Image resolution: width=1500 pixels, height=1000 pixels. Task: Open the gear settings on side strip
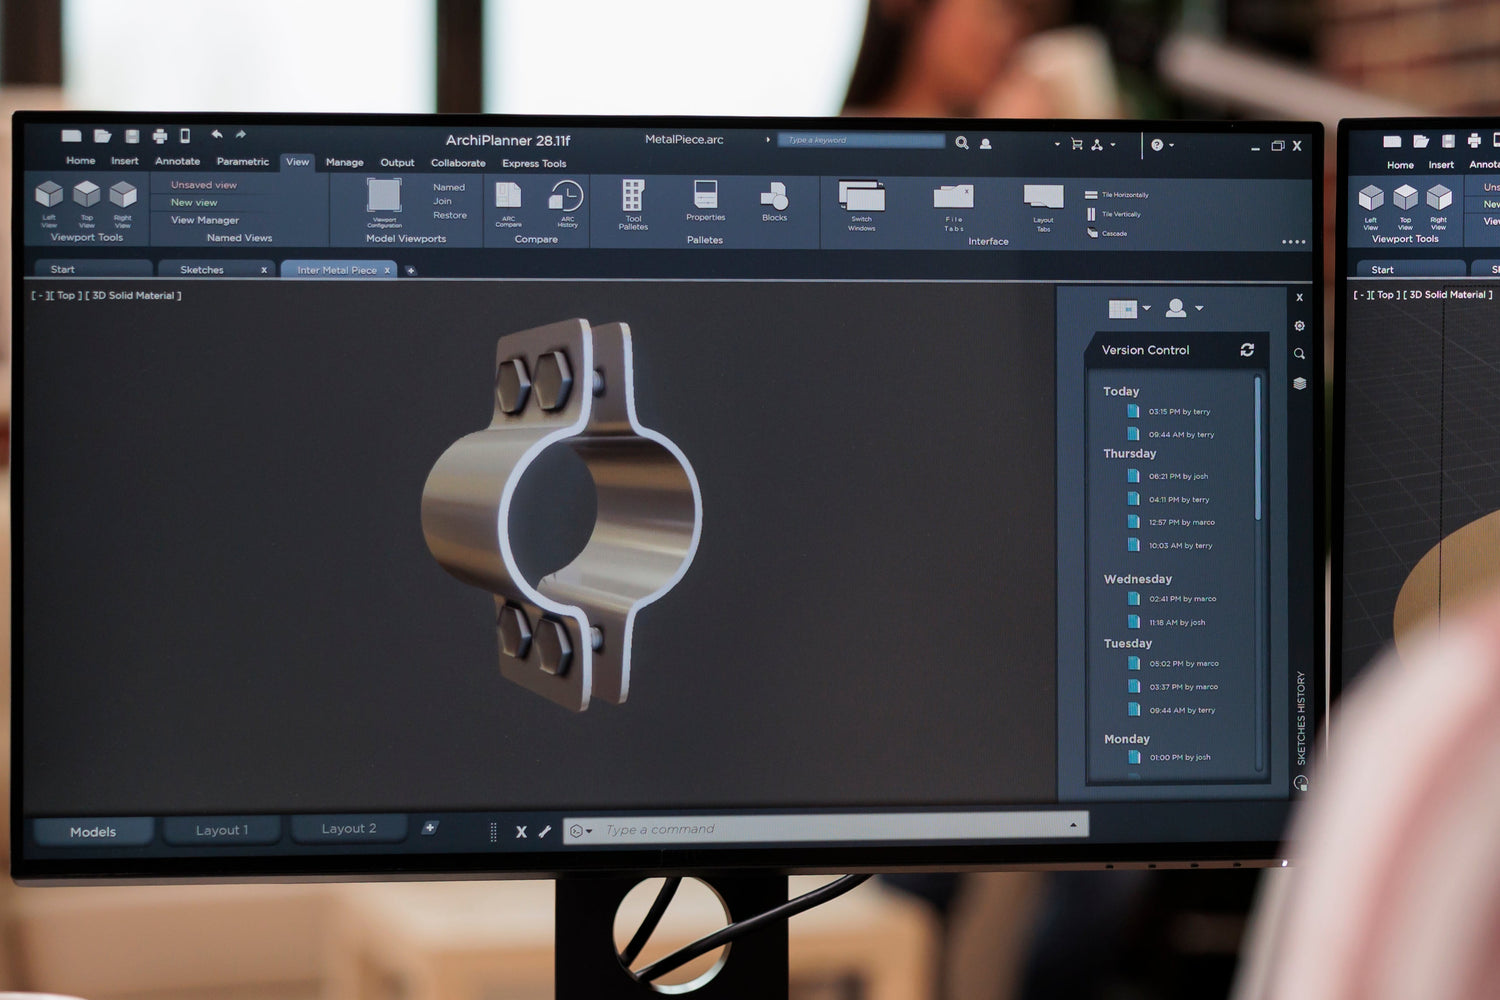click(1299, 326)
